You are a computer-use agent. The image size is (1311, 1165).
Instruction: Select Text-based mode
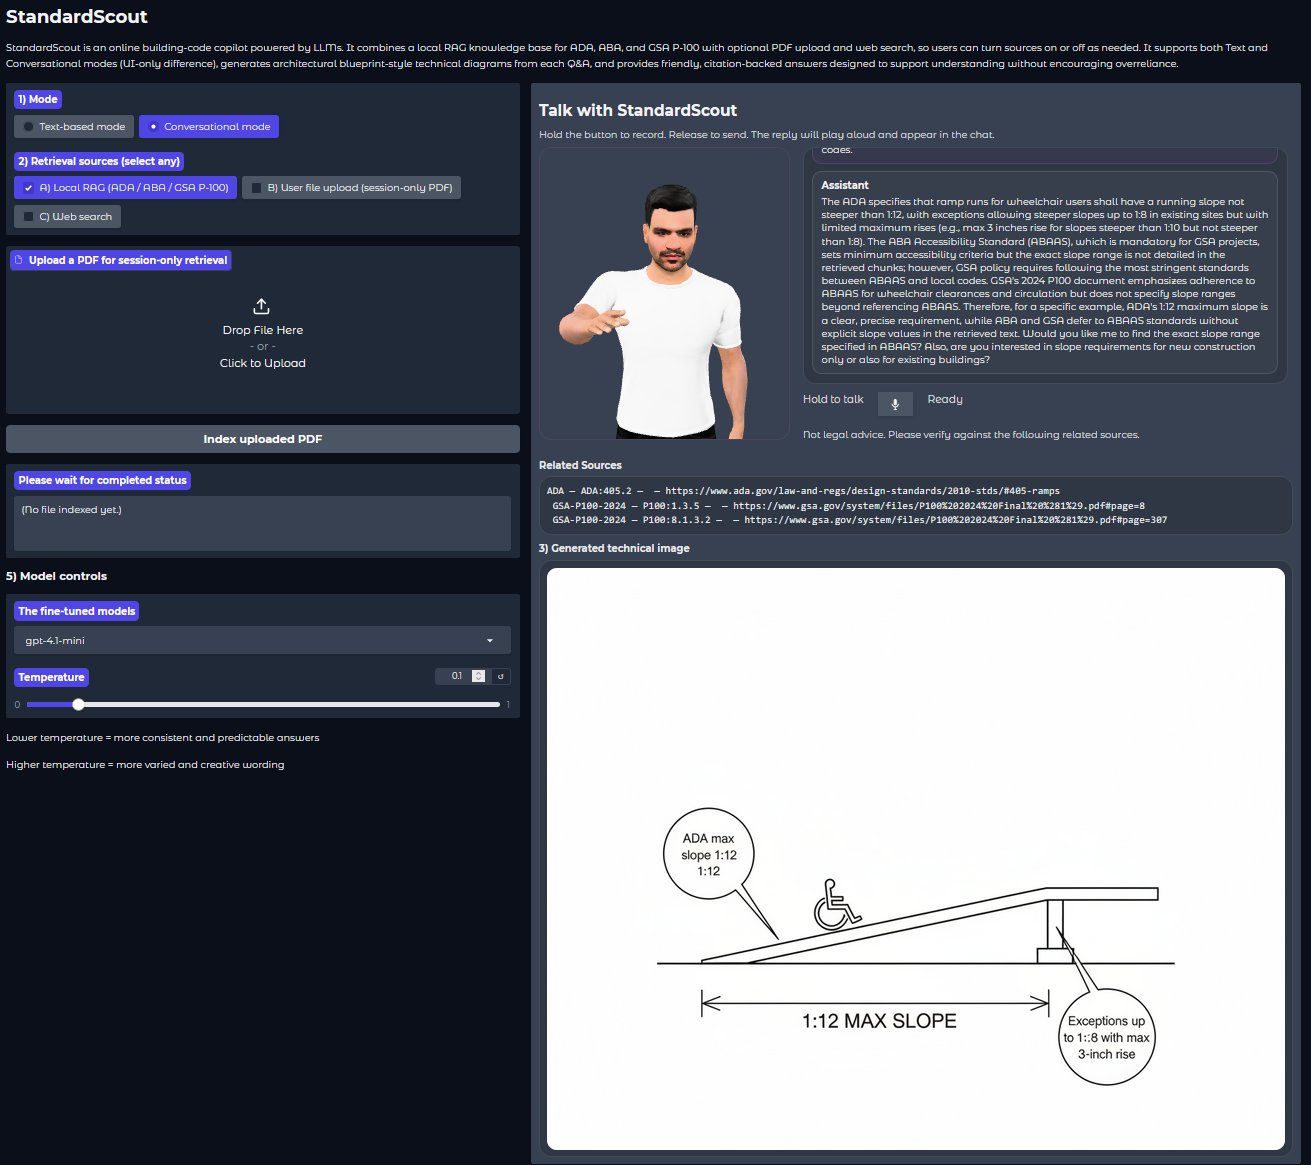(x=73, y=126)
